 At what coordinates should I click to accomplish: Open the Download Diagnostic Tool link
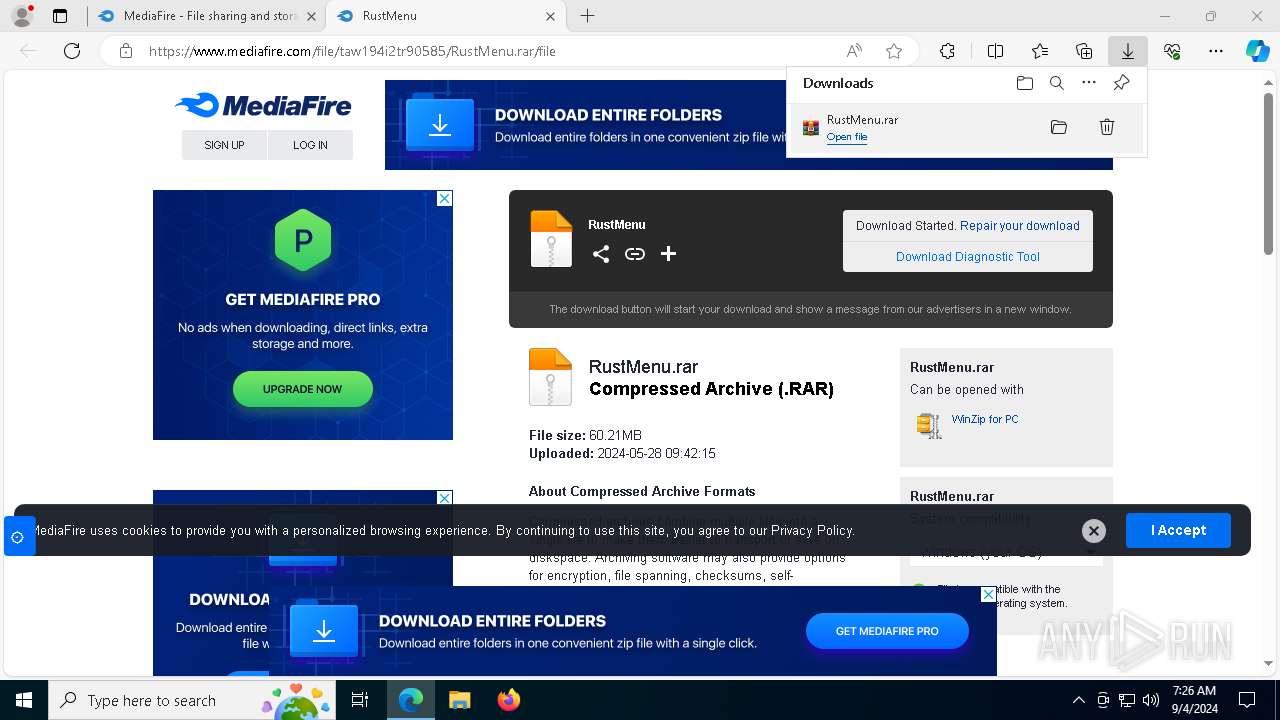(967, 257)
